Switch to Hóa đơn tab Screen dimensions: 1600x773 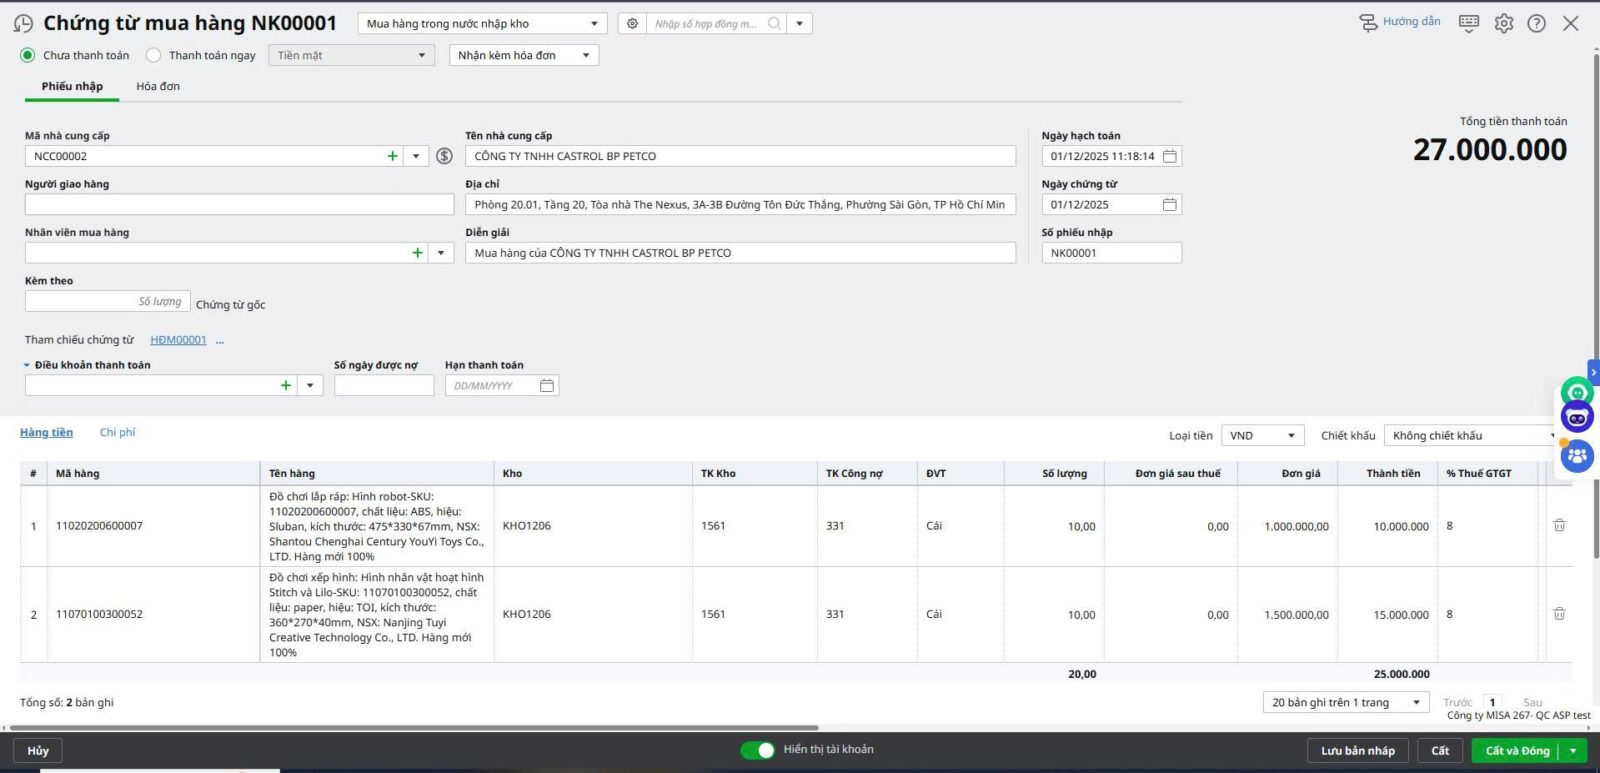(x=158, y=86)
